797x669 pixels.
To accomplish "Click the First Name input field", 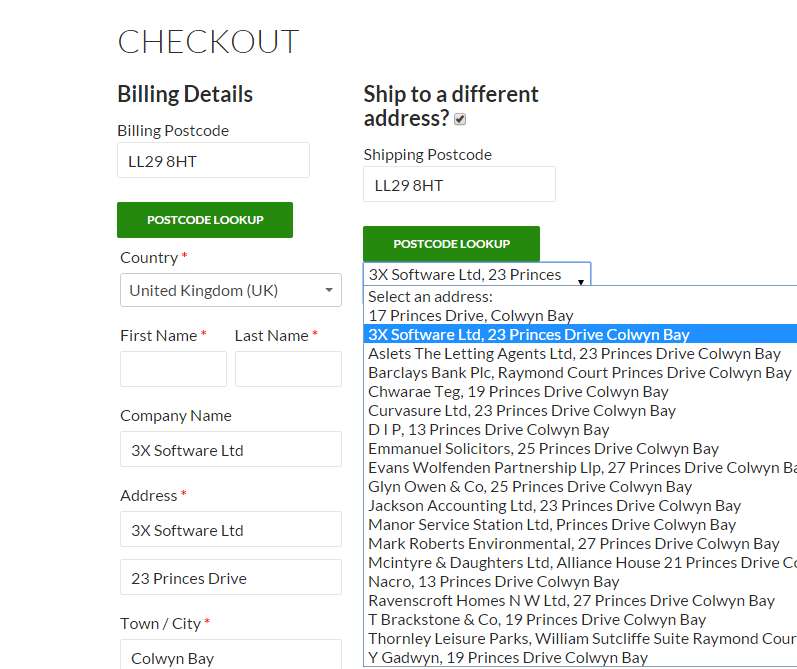I will (x=173, y=369).
